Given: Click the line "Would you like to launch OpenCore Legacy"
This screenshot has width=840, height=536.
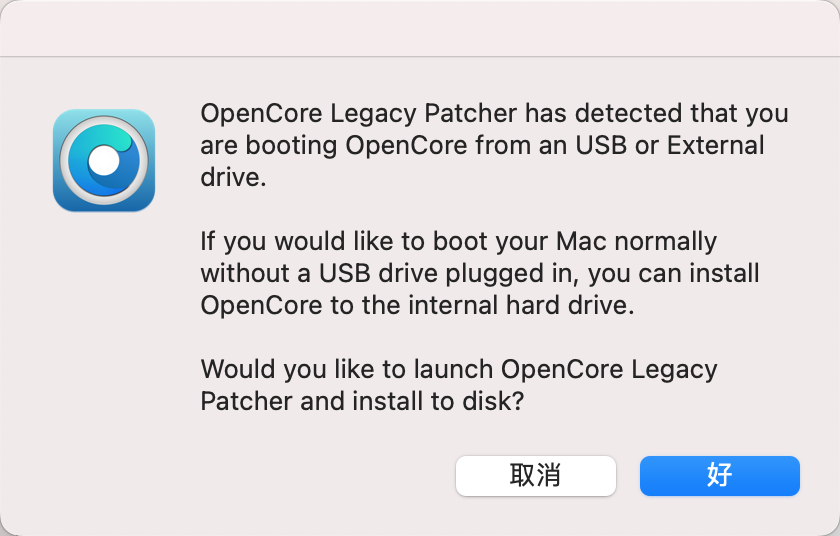Looking at the screenshot, I should point(459,369).
